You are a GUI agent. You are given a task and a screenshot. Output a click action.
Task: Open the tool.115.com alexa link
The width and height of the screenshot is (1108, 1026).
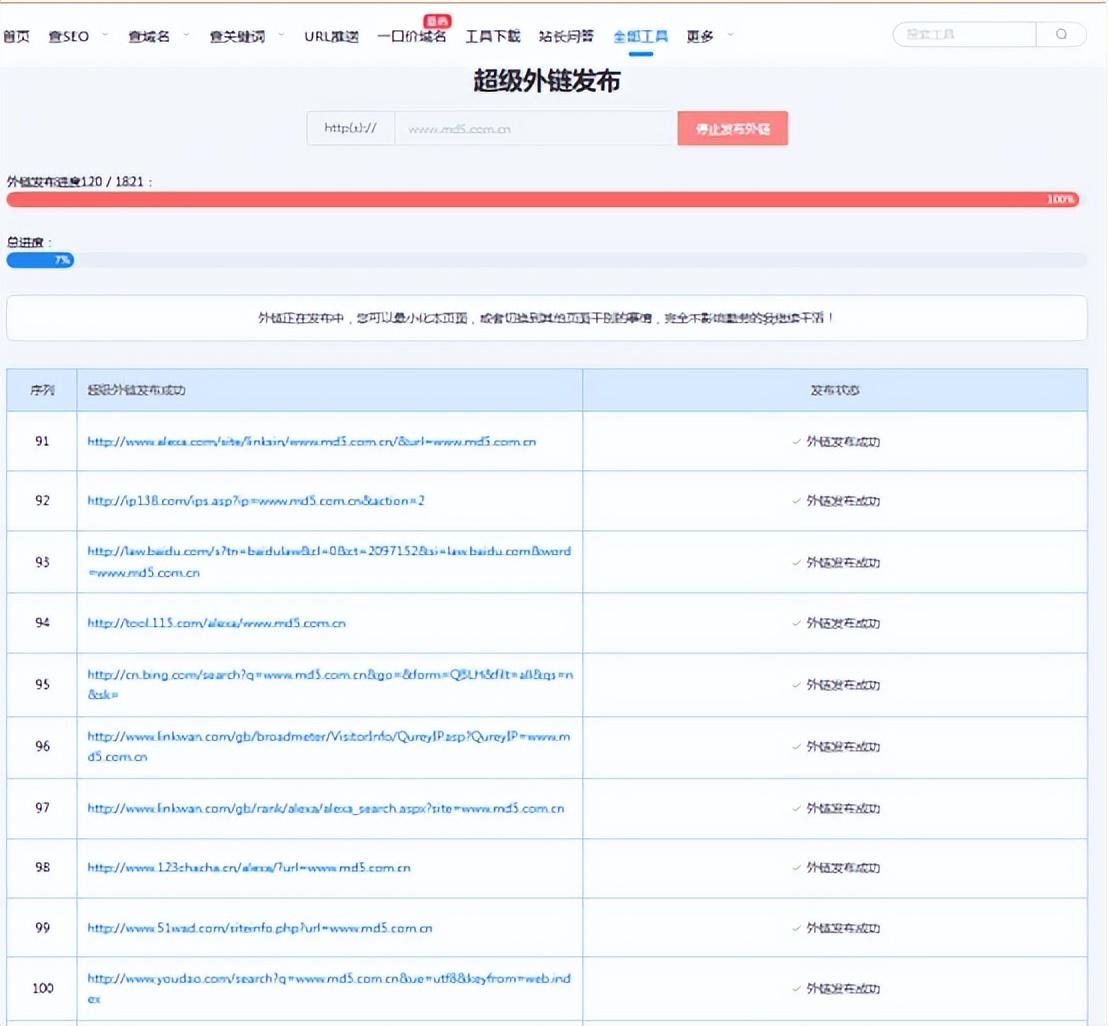click(216, 623)
